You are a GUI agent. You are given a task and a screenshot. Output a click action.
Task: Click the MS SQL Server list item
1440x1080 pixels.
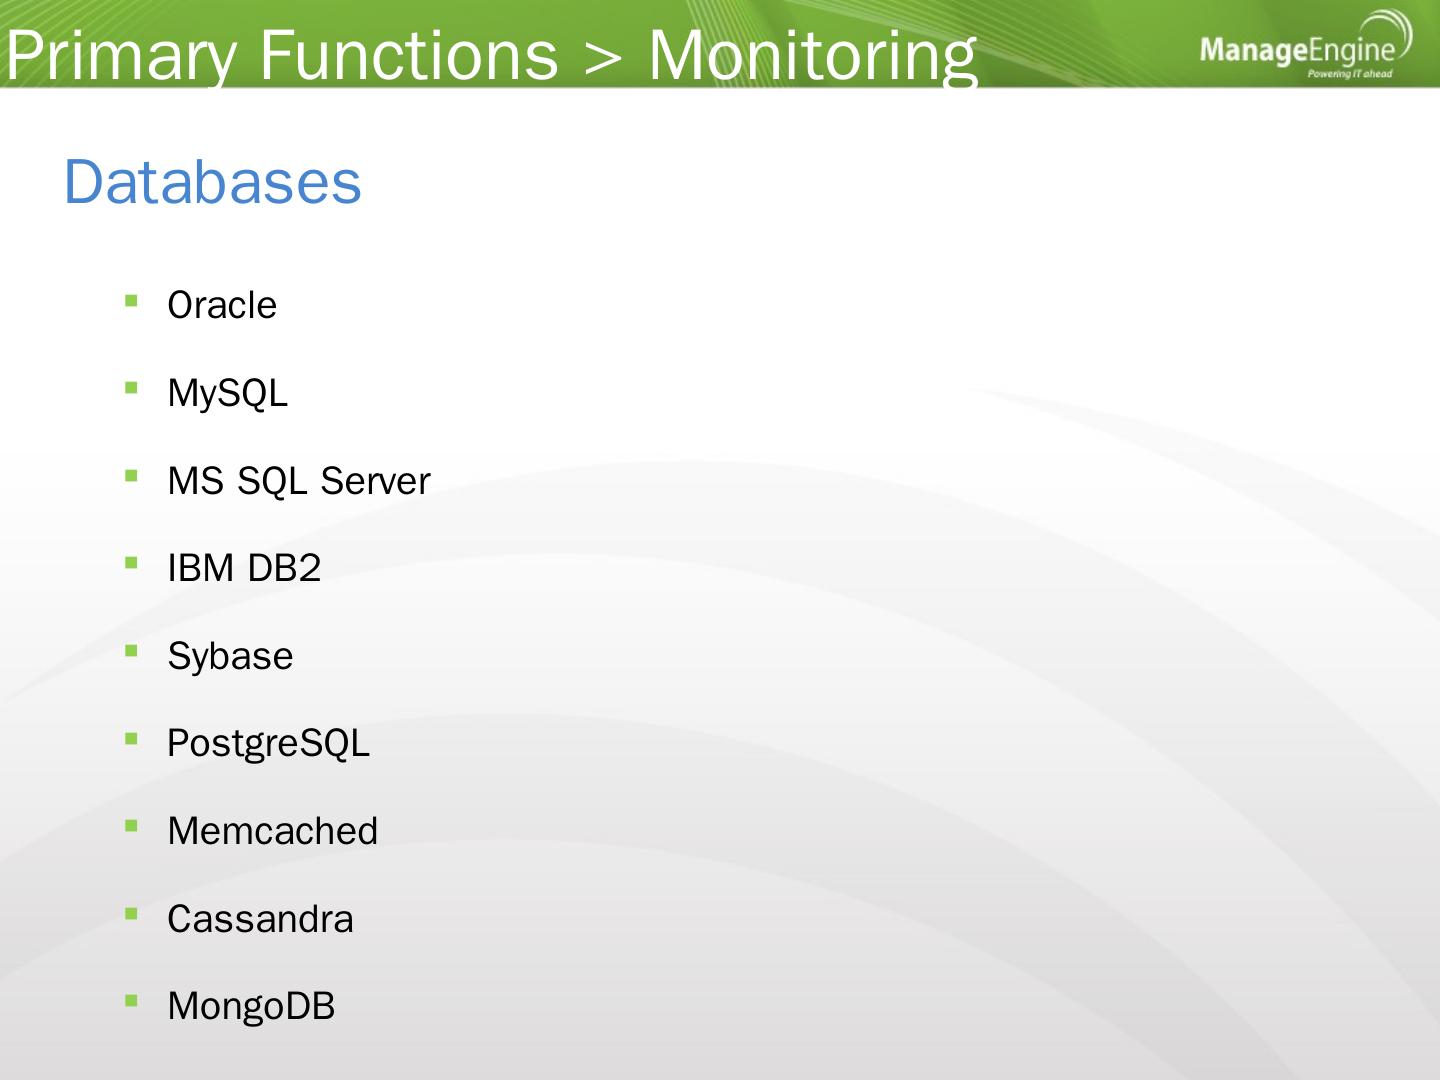(299, 481)
